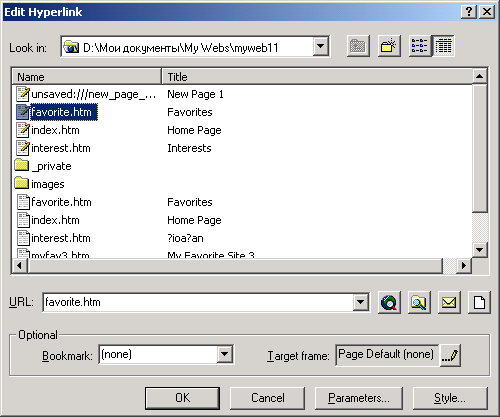Click the Target frame pencil edit button
Image resolution: width=500 pixels, height=417 pixels.
click(450, 356)
